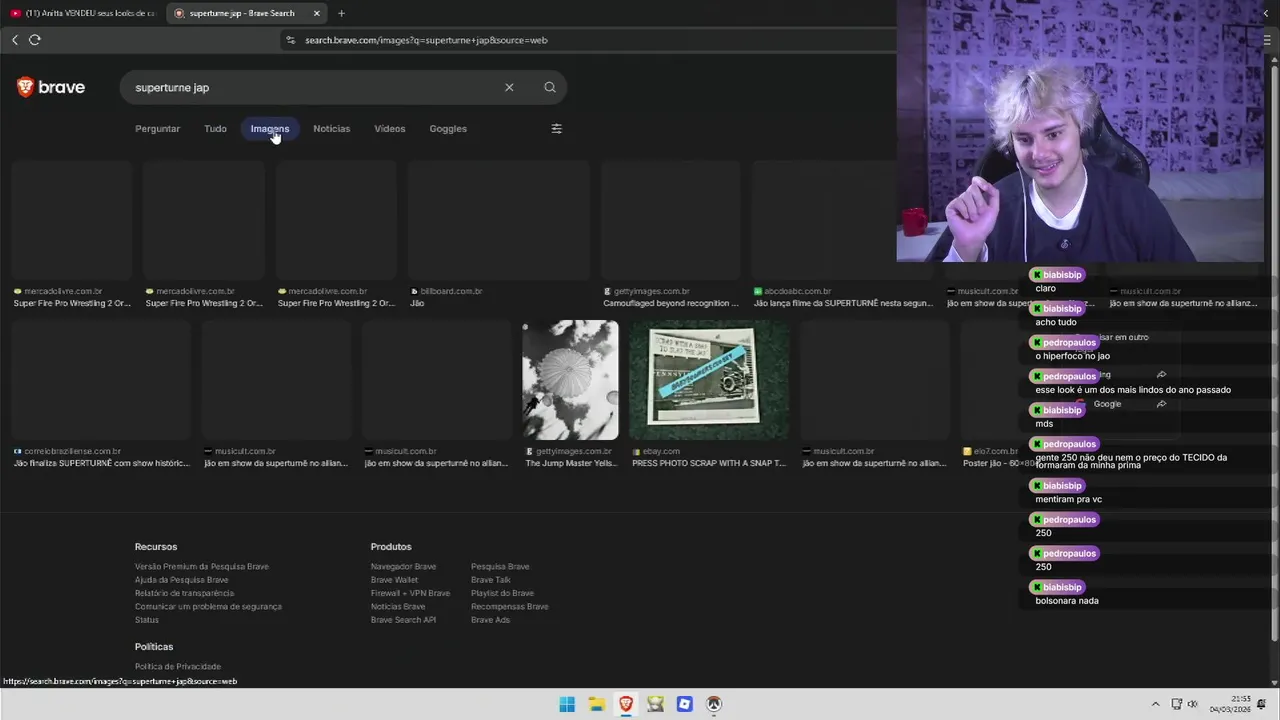This screenshot has width=1280, height=720.
Task: Open the notification bell in the tray
Action: tap(1263, 704)
